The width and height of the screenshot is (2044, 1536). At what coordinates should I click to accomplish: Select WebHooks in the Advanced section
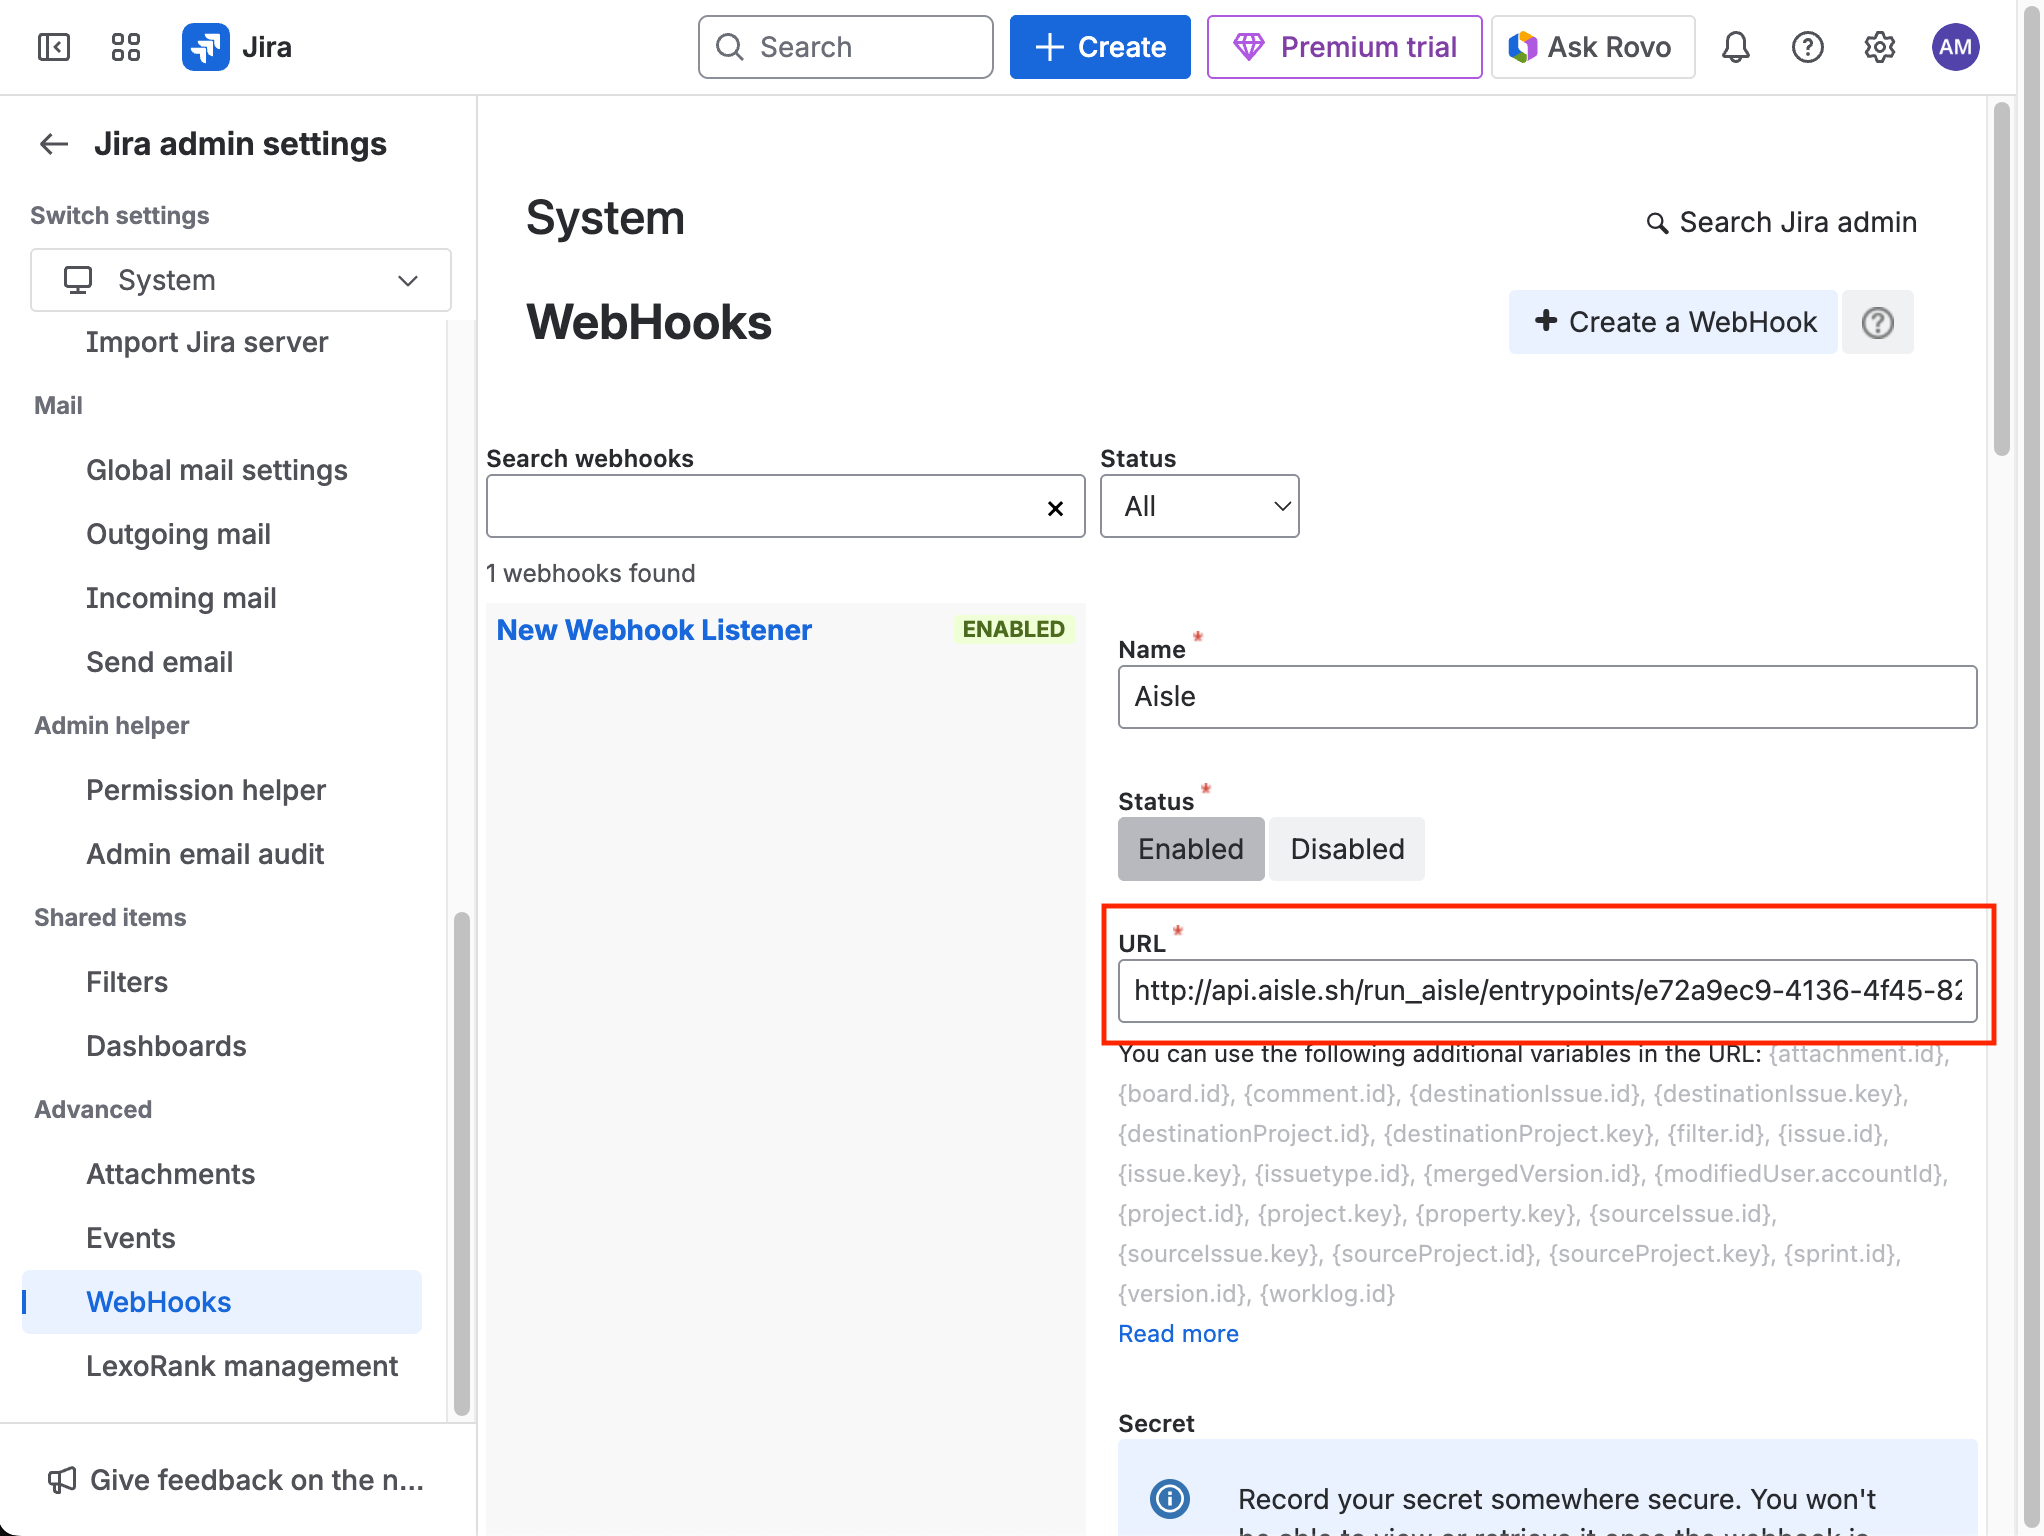[x=158, y=1302]
